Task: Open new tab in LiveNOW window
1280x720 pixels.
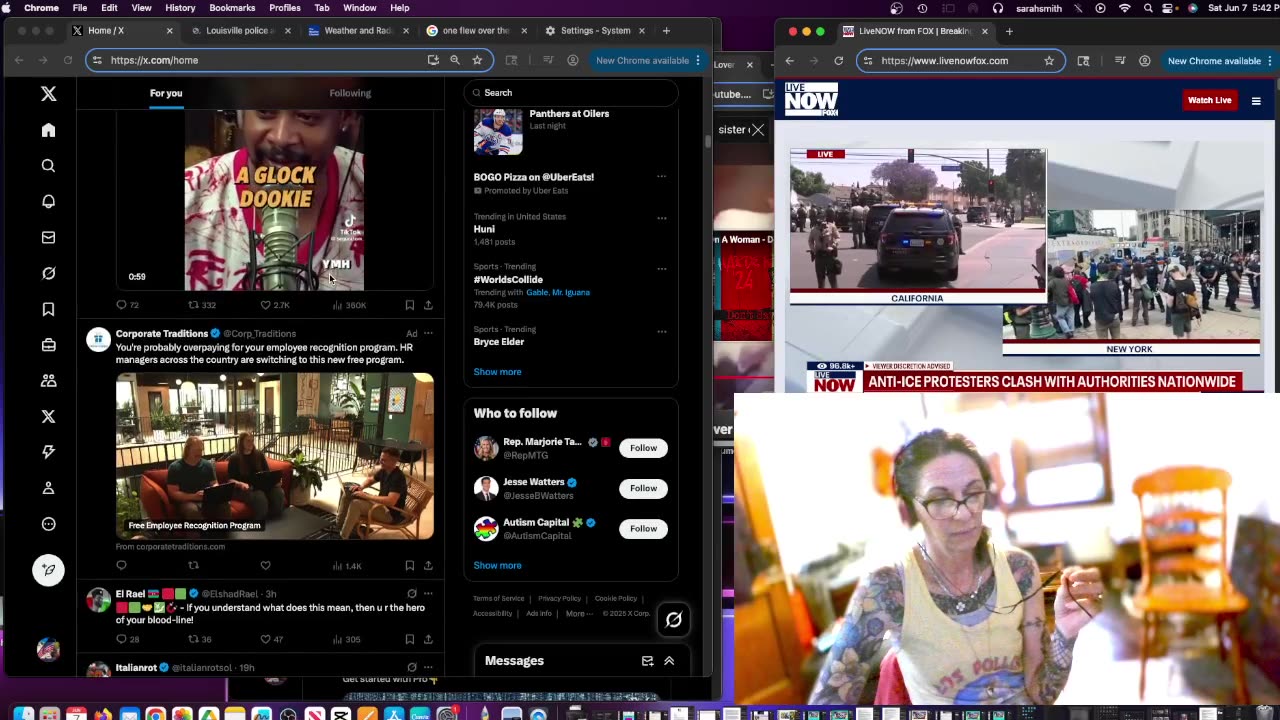Action: (x=1009, y=31)
